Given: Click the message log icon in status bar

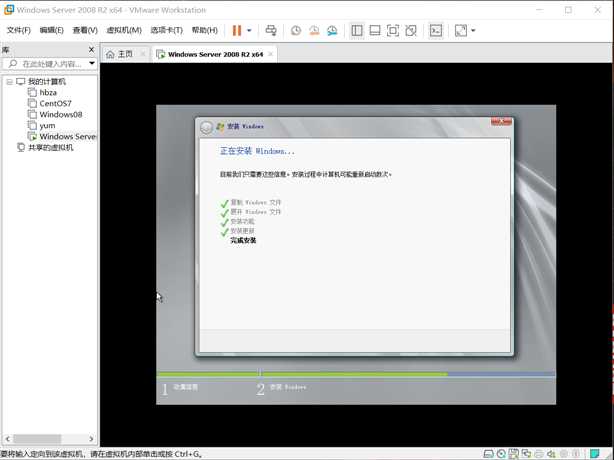Looking at the screenshot, I should pyautogui.click(x=595, y=454).
